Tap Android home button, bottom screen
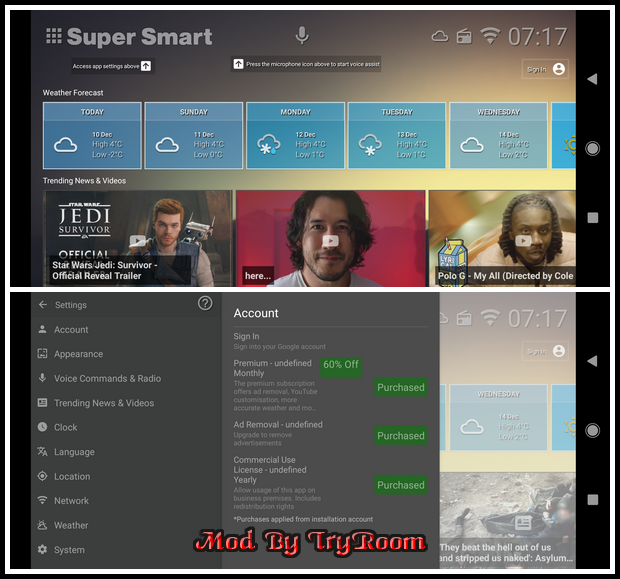This screenshot has width=620, height=579. [592, 430]
